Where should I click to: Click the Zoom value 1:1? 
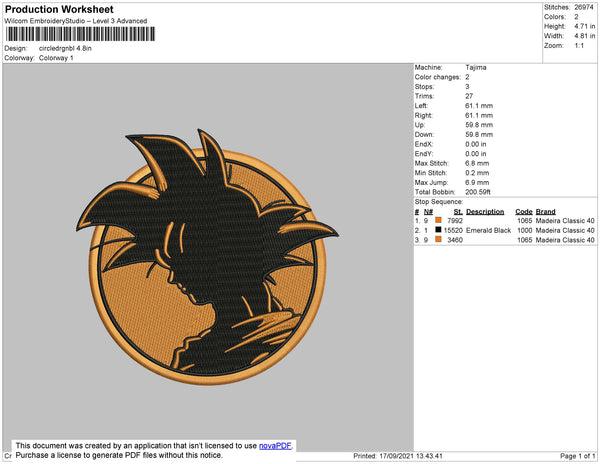click(x=579, y=46)
